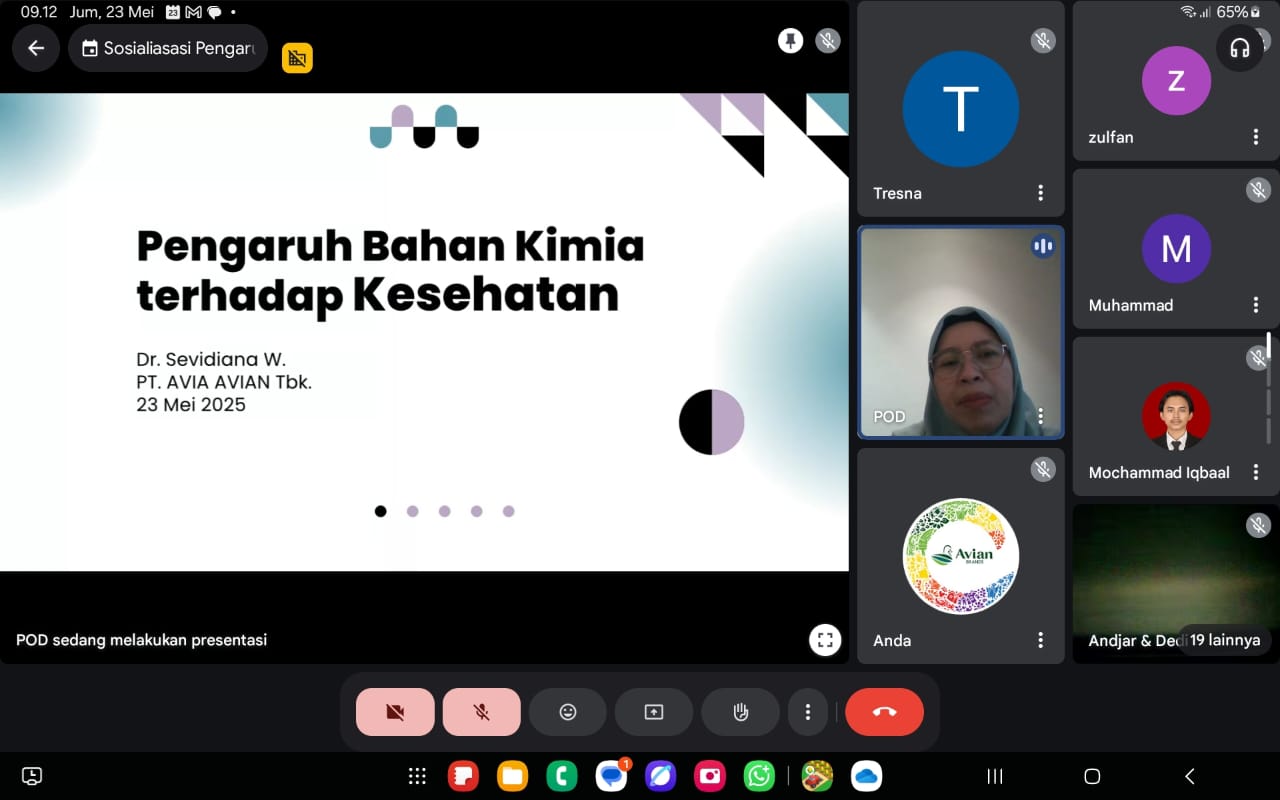This screenshot has height=800, width=1280.
Task: Toggle the yellow captions-off icon
Action: click(297, 58)
